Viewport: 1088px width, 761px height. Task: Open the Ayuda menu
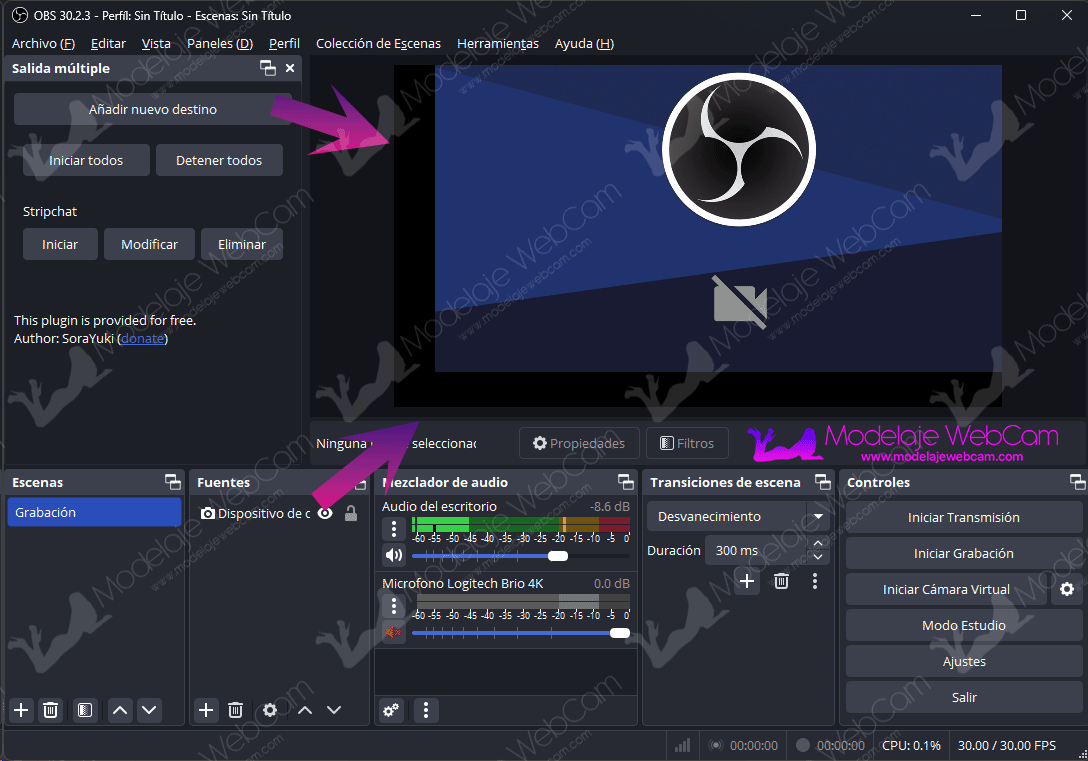point(584,44)
